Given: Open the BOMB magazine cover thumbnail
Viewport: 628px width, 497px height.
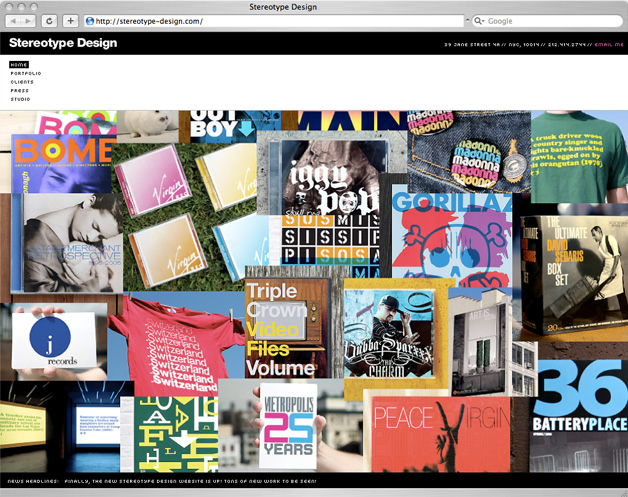Looking at the screenshot, I should [62, 163].
